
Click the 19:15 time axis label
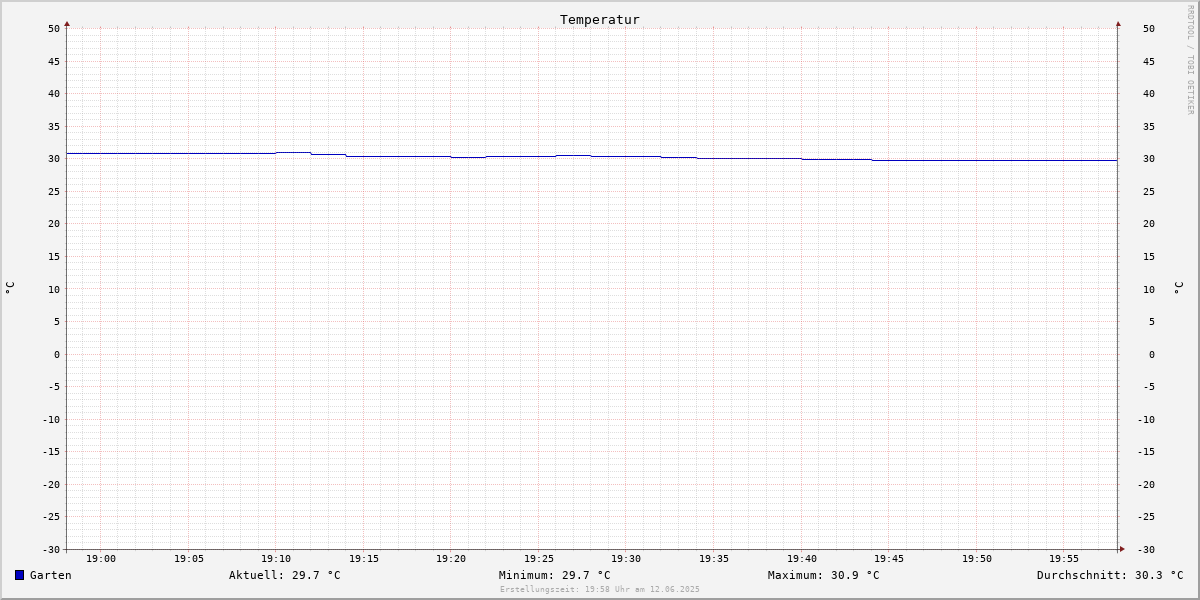[364, 558]
